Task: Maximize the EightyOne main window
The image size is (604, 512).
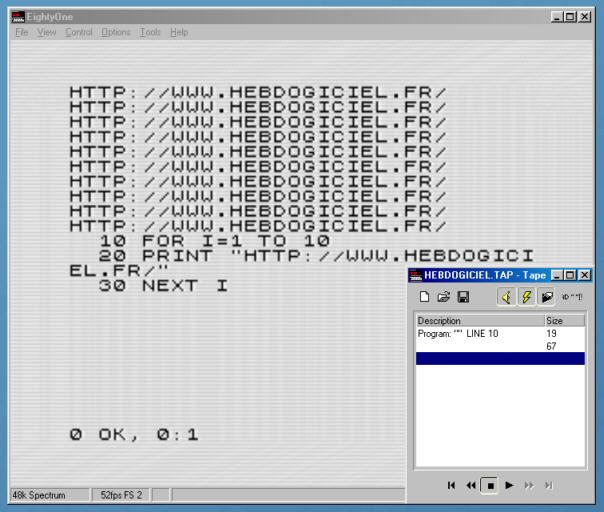Action: [x=570, y=17]
